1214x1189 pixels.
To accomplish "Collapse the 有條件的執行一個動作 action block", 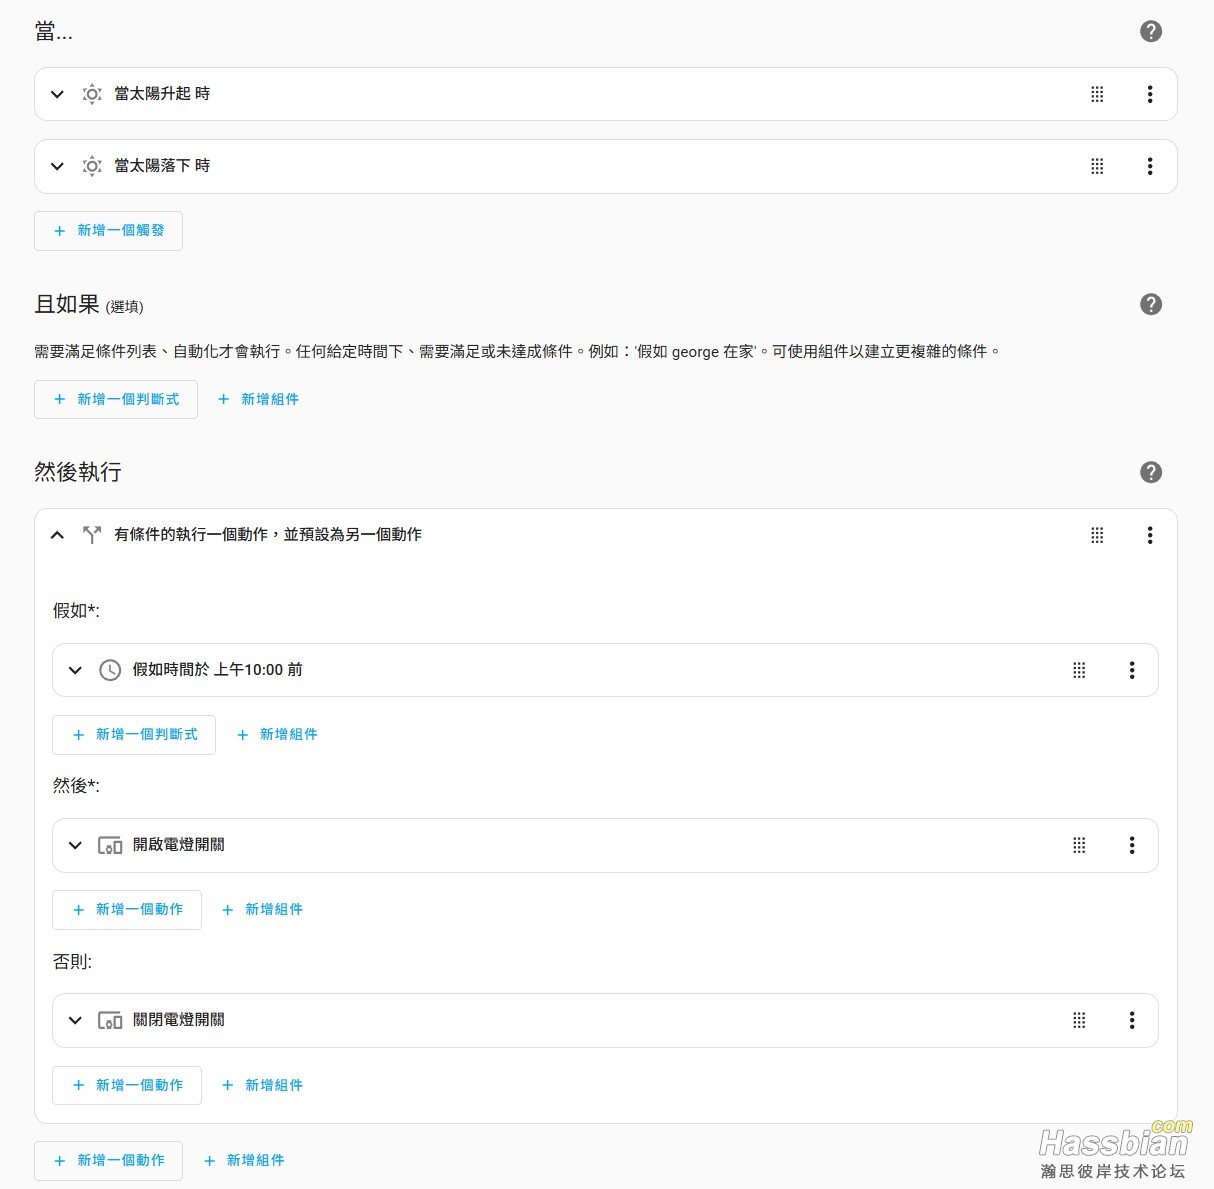I will (x=57, y=535).
